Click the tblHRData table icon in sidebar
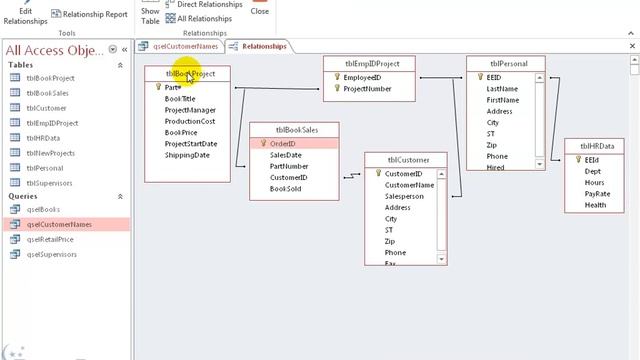The image size is (640, 360). point(15,138)
